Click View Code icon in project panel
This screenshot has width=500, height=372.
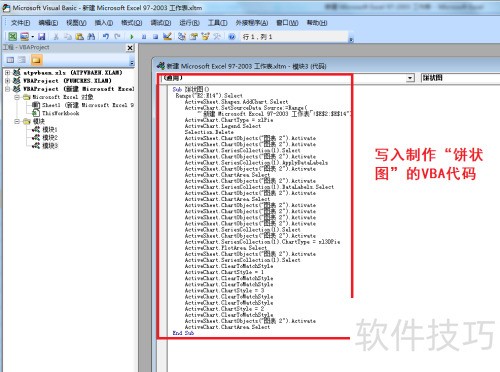coord(10,60)
